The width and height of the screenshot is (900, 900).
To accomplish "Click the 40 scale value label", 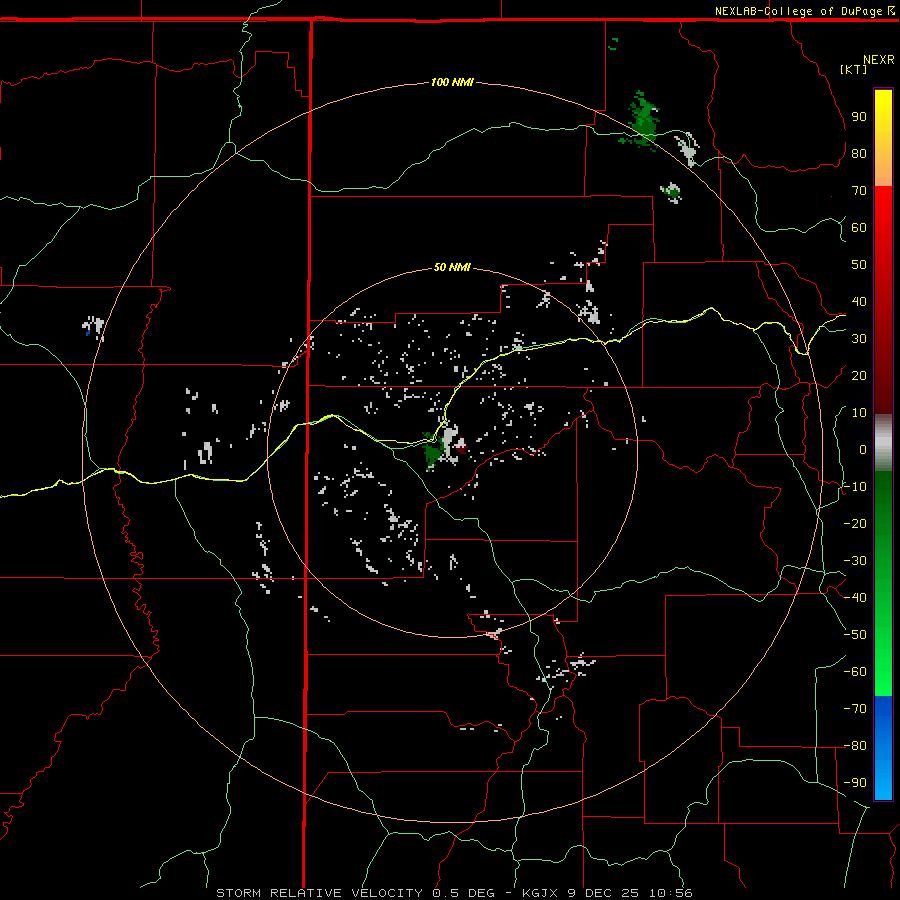I will pyautogui.click(x=859, y=301).
